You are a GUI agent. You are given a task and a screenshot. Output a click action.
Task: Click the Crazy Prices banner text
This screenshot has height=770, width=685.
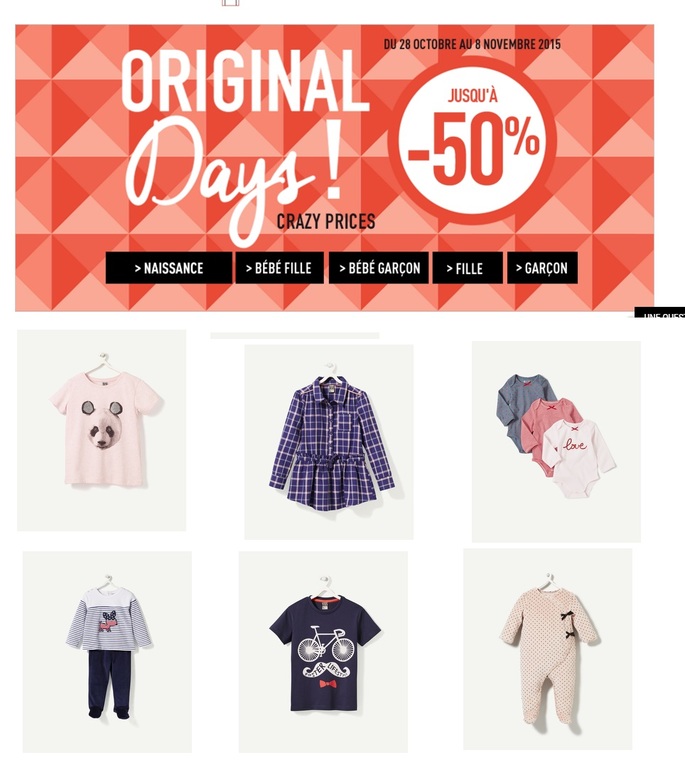point(326,221)
